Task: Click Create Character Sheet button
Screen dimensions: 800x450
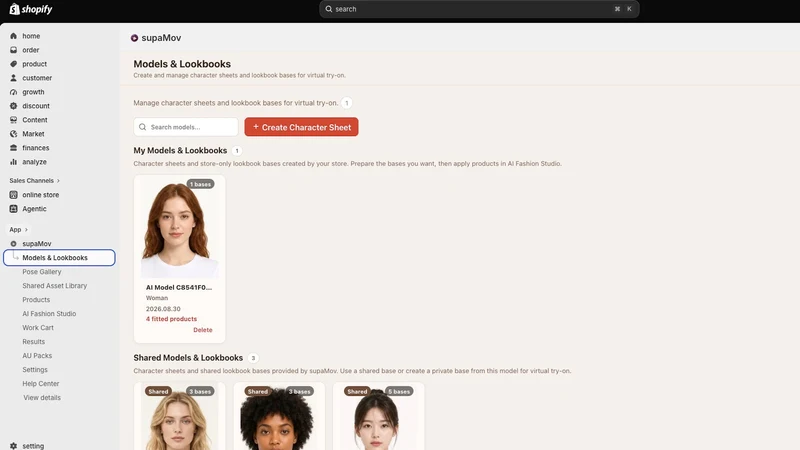Action: coord(301,127)
